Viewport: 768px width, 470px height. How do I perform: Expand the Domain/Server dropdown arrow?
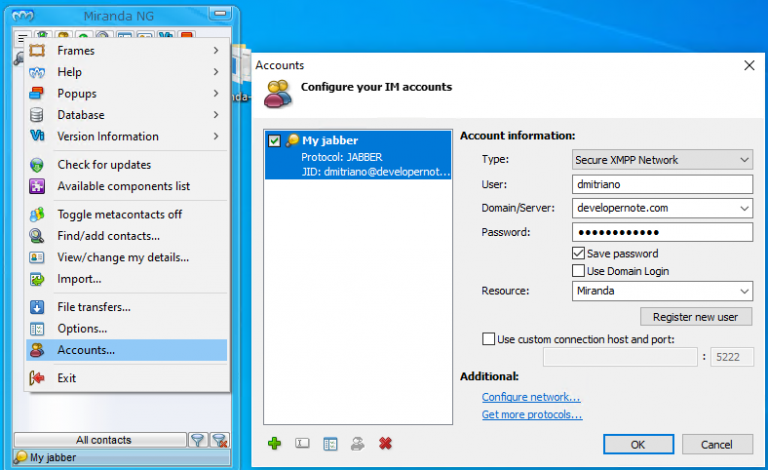coord(744,208)
